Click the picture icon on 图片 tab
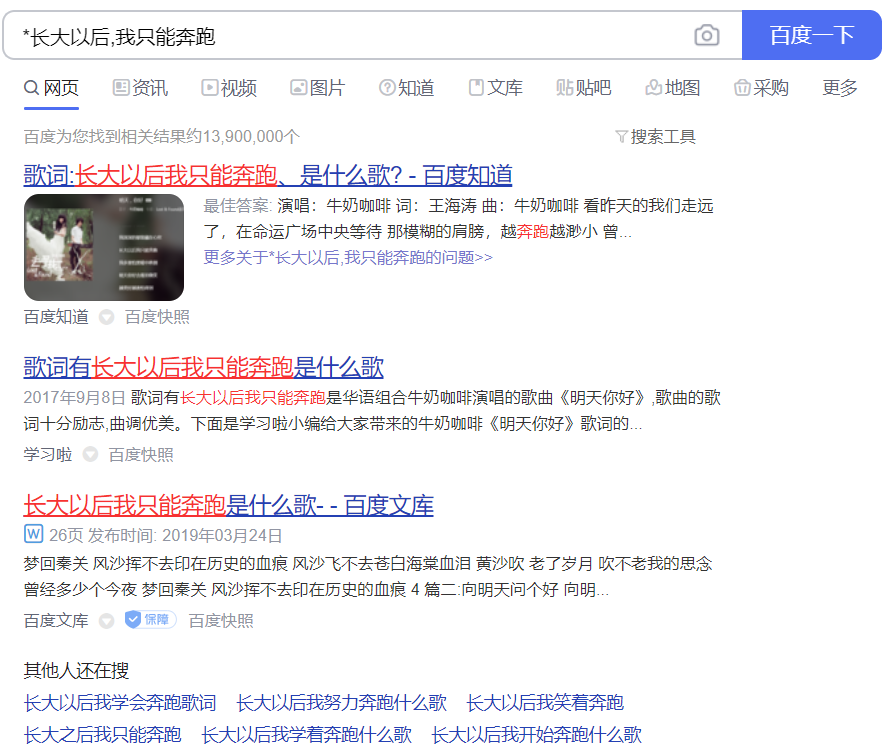 pyautogui.click(x=299, y=88)
